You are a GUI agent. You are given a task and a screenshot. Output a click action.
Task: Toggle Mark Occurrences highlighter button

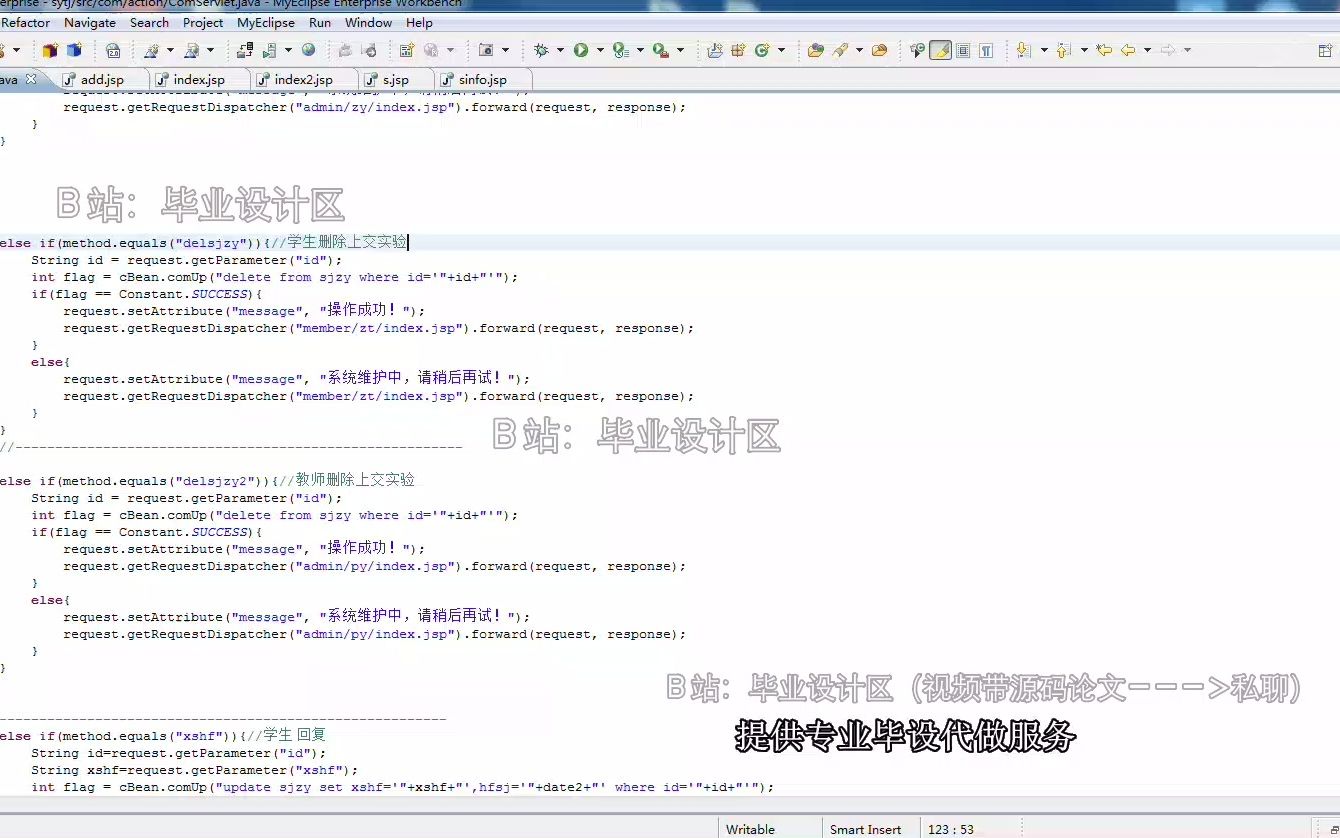pos(940,50)
